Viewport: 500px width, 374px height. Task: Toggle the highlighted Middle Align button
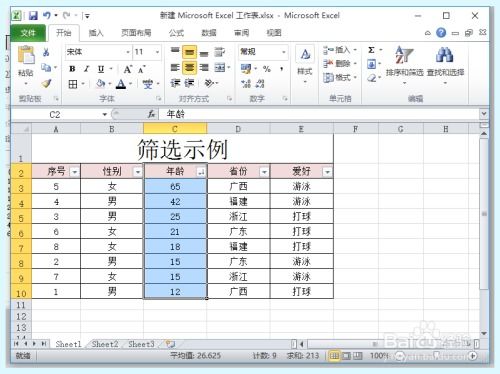[x=189, y=52]
